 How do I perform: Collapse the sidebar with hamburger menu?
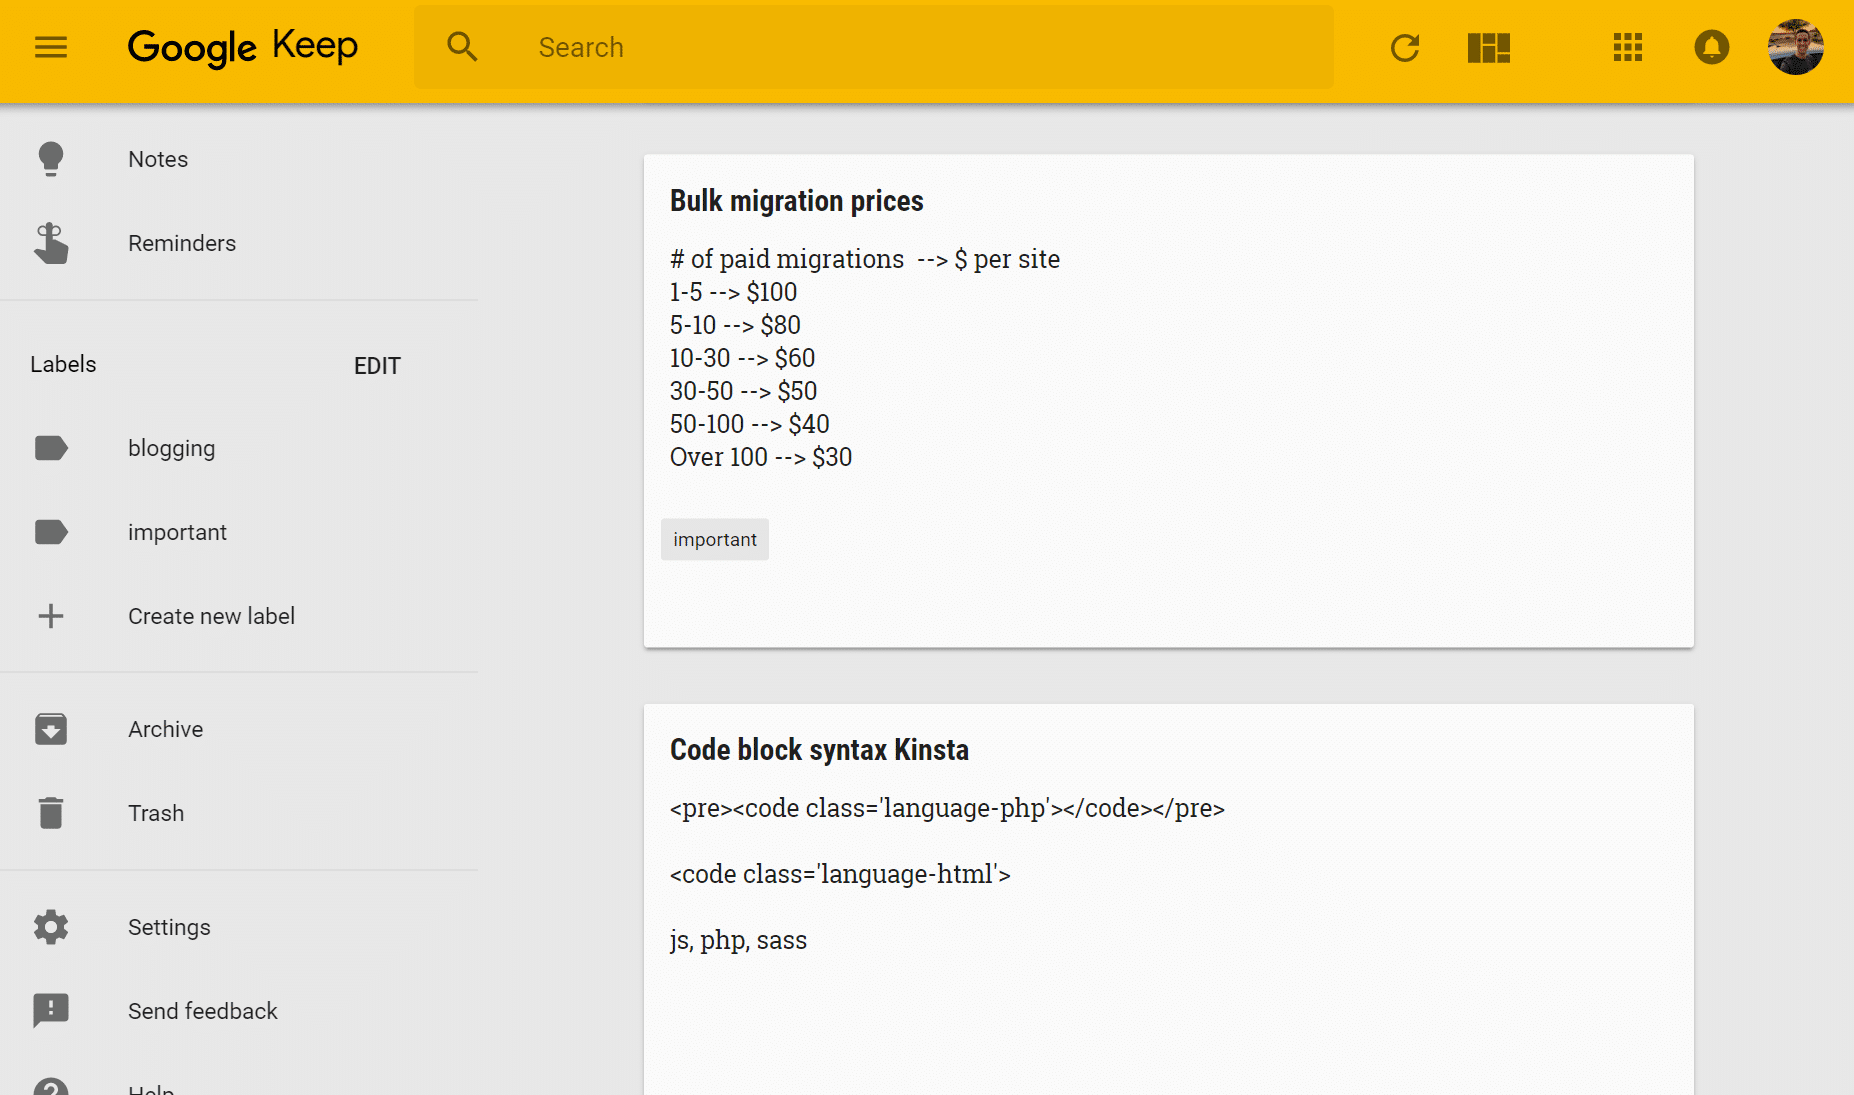point(50,47)
